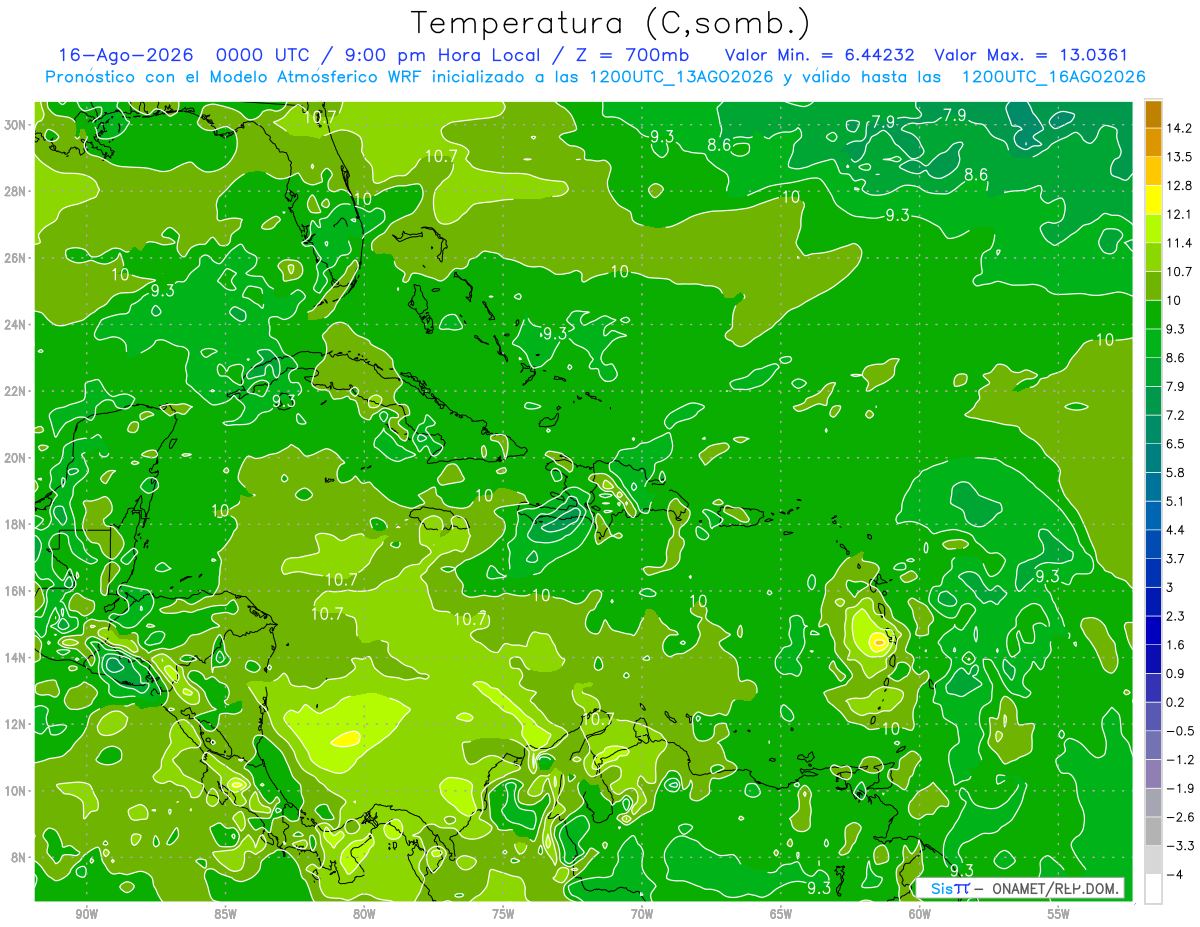Screen dimensions: 1200x927
Task: Click the "14N" latitude axis label
Action: pyautogui.click(x=17, y=658)
